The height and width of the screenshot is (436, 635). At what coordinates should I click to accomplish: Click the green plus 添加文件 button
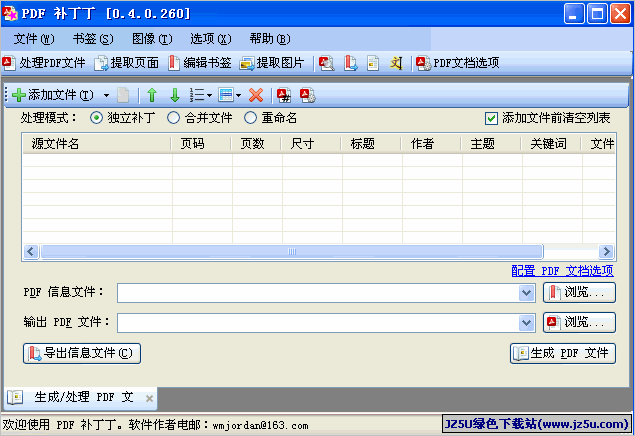53,95
